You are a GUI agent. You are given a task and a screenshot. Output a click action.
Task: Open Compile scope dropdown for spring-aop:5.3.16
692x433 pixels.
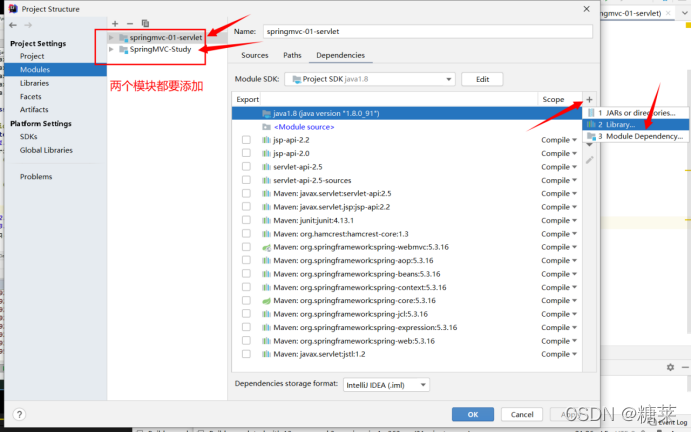coord(559,260)
